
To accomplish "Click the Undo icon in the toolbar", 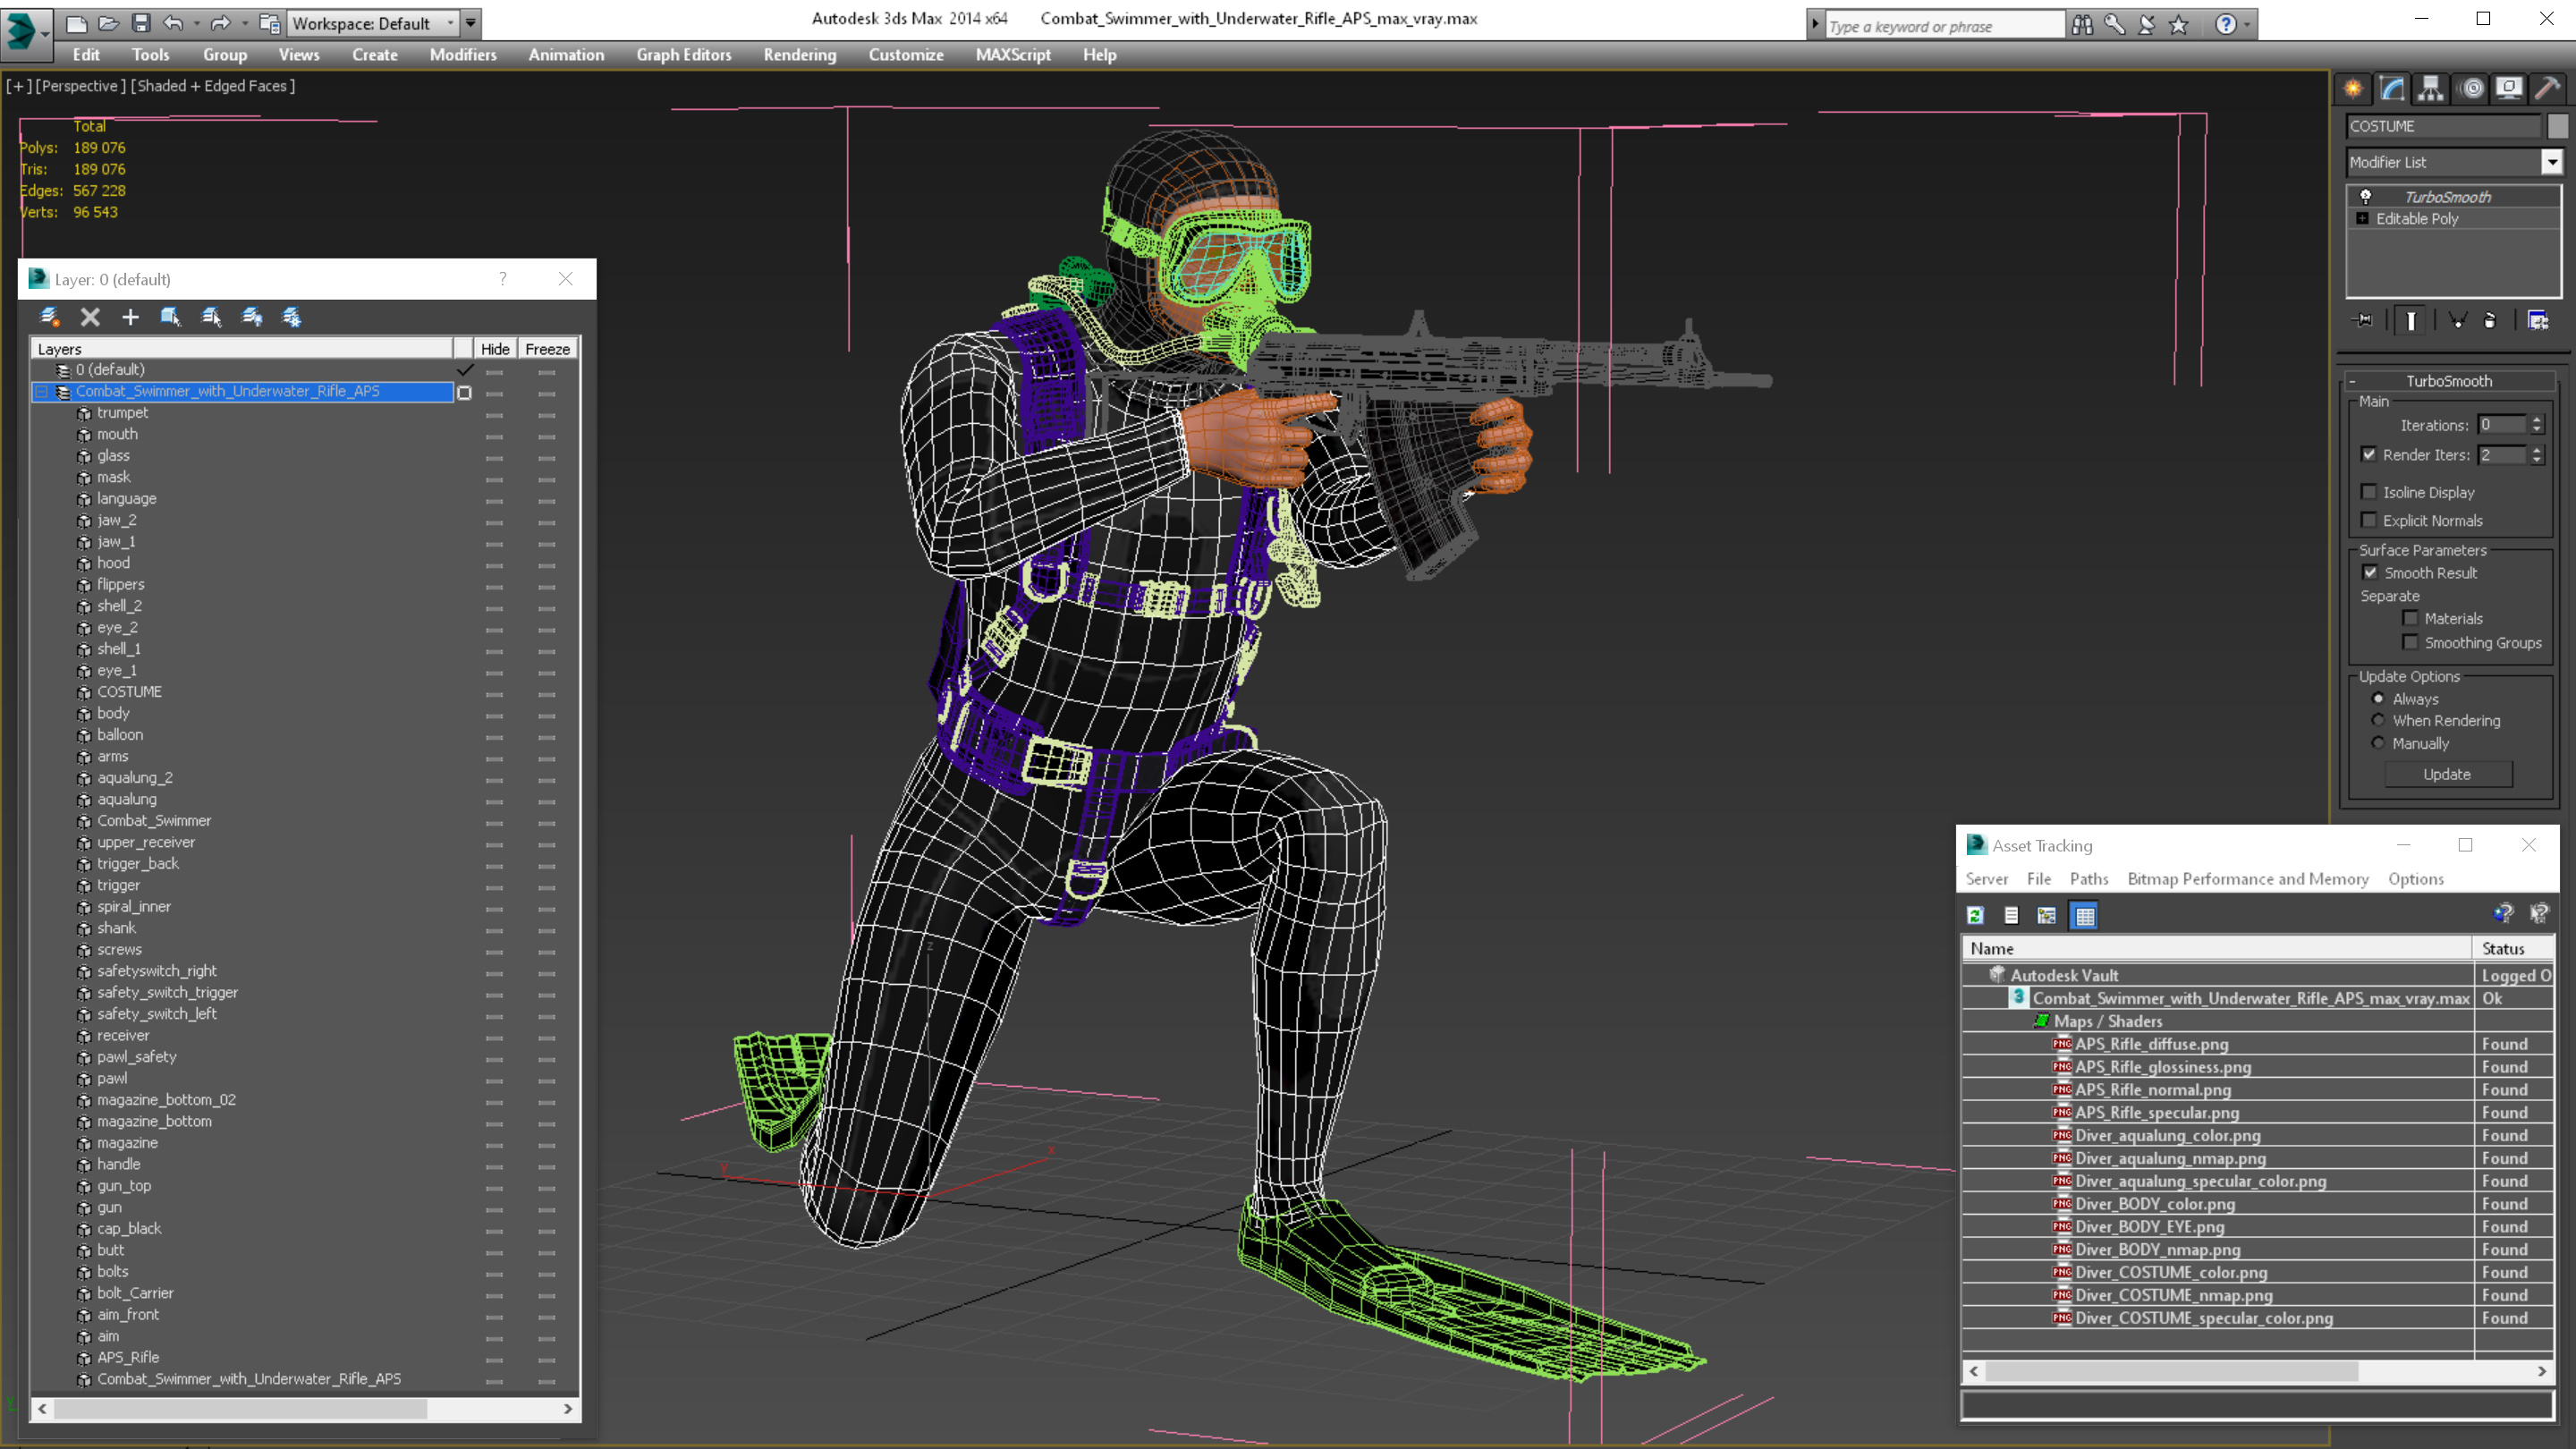I will (x=177, y=21).
